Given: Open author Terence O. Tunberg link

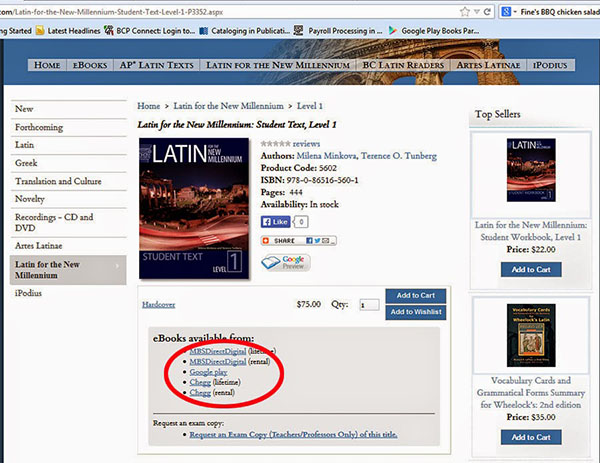Looking at the screenshot, I should (x=399, y=156).
